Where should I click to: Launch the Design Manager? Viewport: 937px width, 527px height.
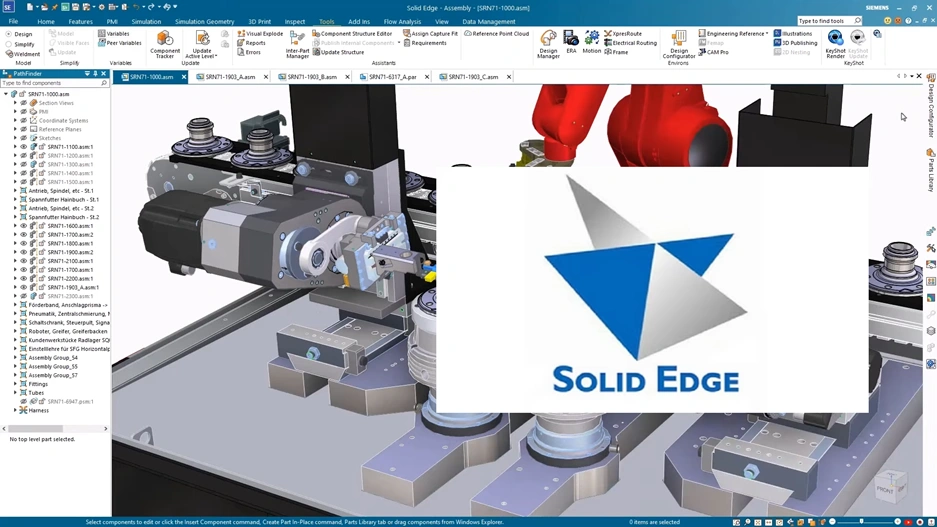tap(548, 45)
